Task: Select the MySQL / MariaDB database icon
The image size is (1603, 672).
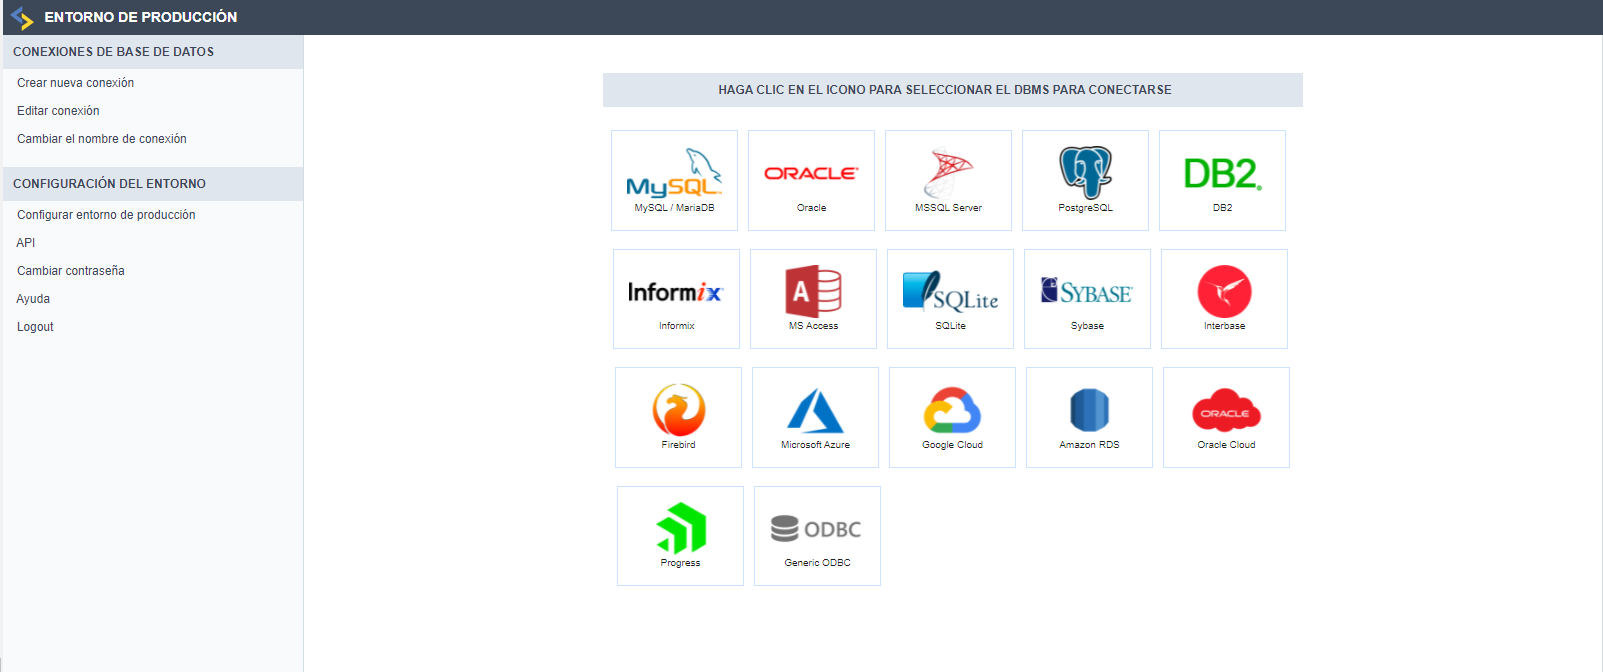Action: (674, 174)
